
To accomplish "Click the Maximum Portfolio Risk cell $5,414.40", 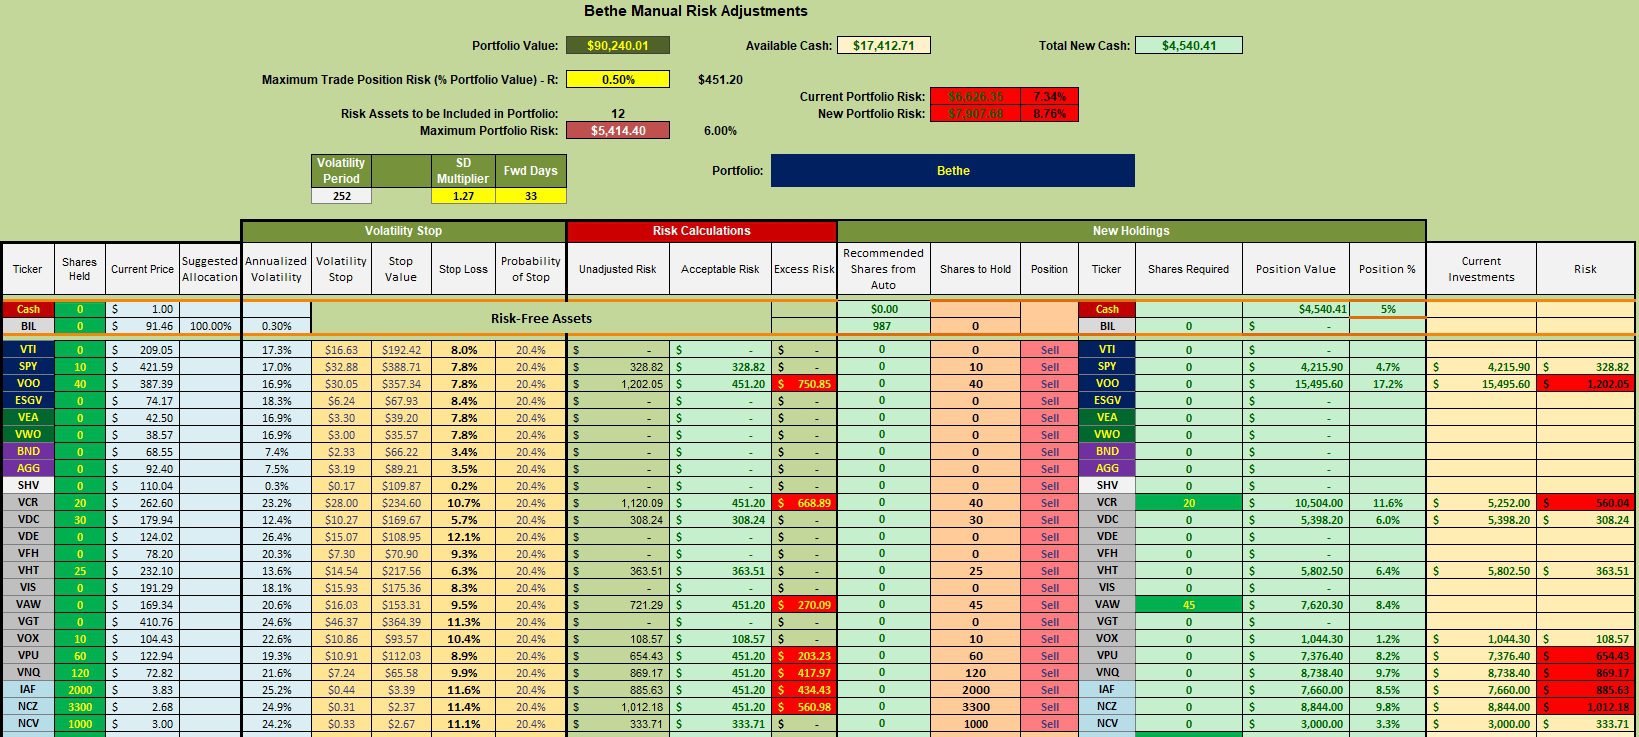I will (x=617, y=130).
